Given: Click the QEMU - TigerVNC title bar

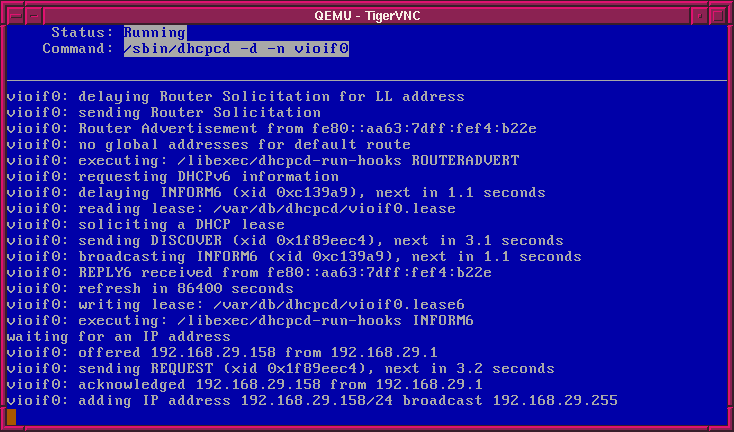Looking at the screenshot, I should (366, 11).
